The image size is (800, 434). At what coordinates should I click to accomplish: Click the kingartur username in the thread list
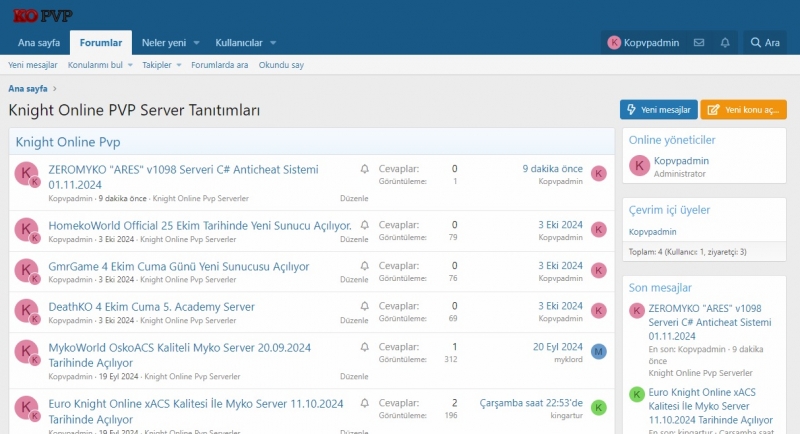tap(566, 416)
